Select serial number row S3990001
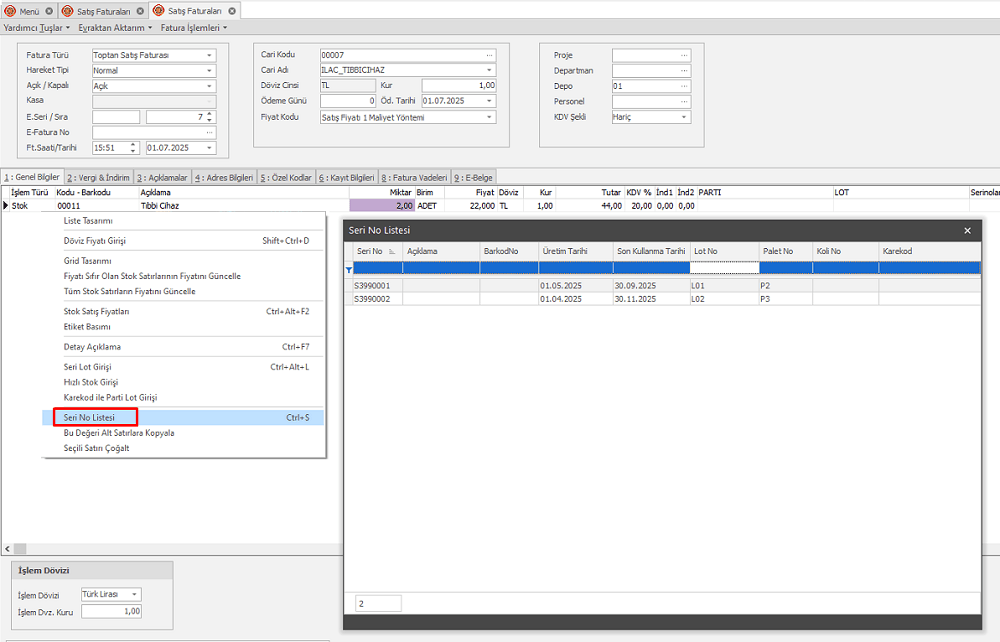Viewport: 1000px width, 642px height. tap(372, 286)
